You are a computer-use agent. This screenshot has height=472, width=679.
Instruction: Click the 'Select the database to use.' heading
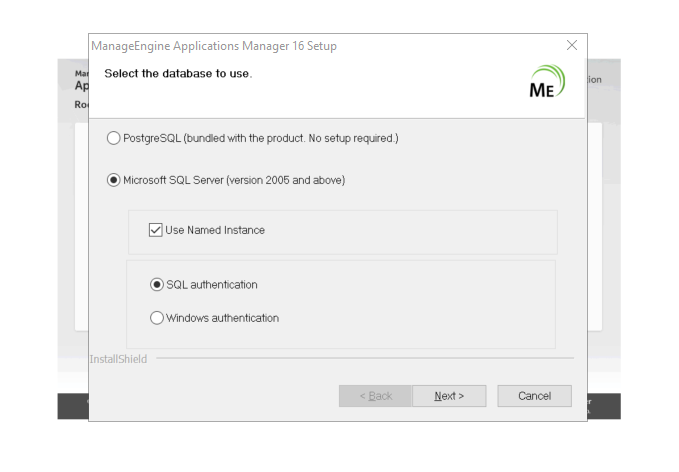178,74
